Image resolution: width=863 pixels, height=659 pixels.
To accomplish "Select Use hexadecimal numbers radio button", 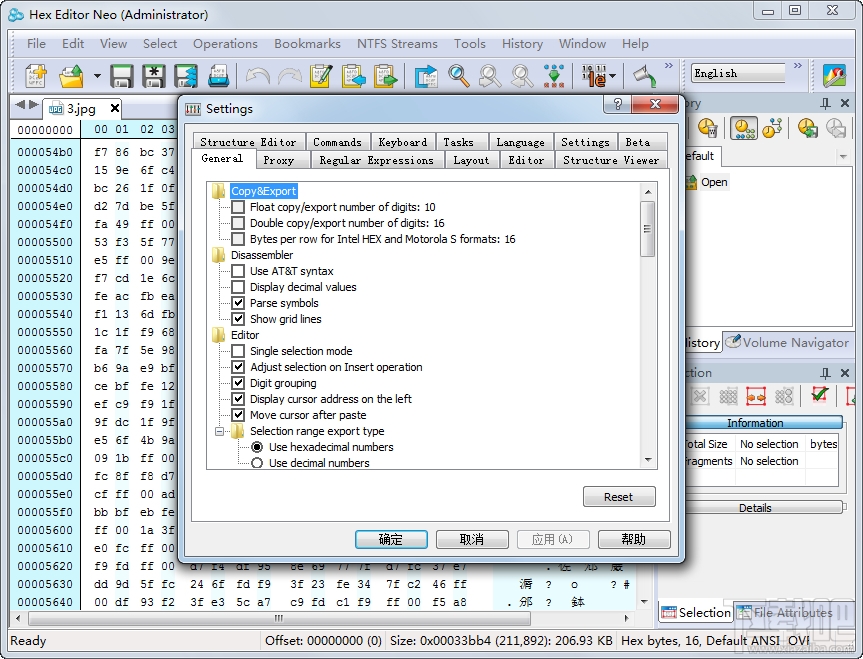I will click(x=257, y=447).
